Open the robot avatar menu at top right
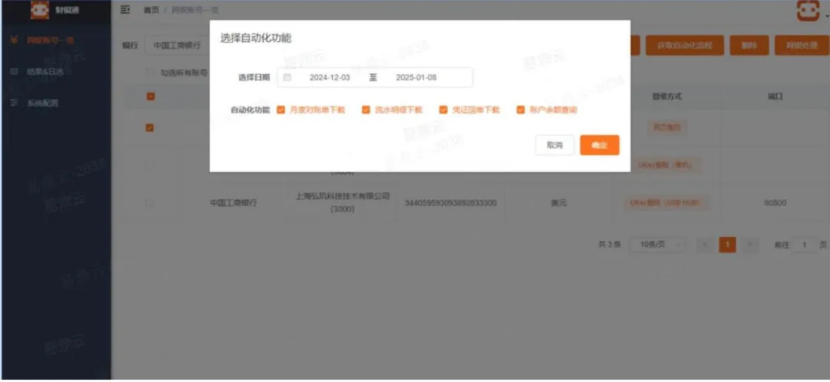This screenshot has height=382, width=830. click(x=808, y=11)
